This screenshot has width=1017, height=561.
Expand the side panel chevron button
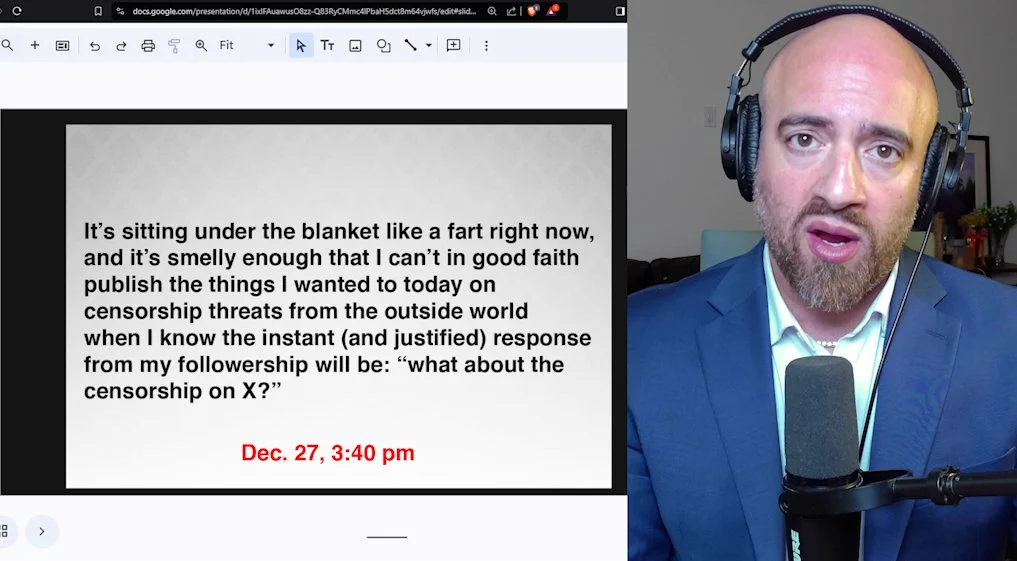point(41,531)
